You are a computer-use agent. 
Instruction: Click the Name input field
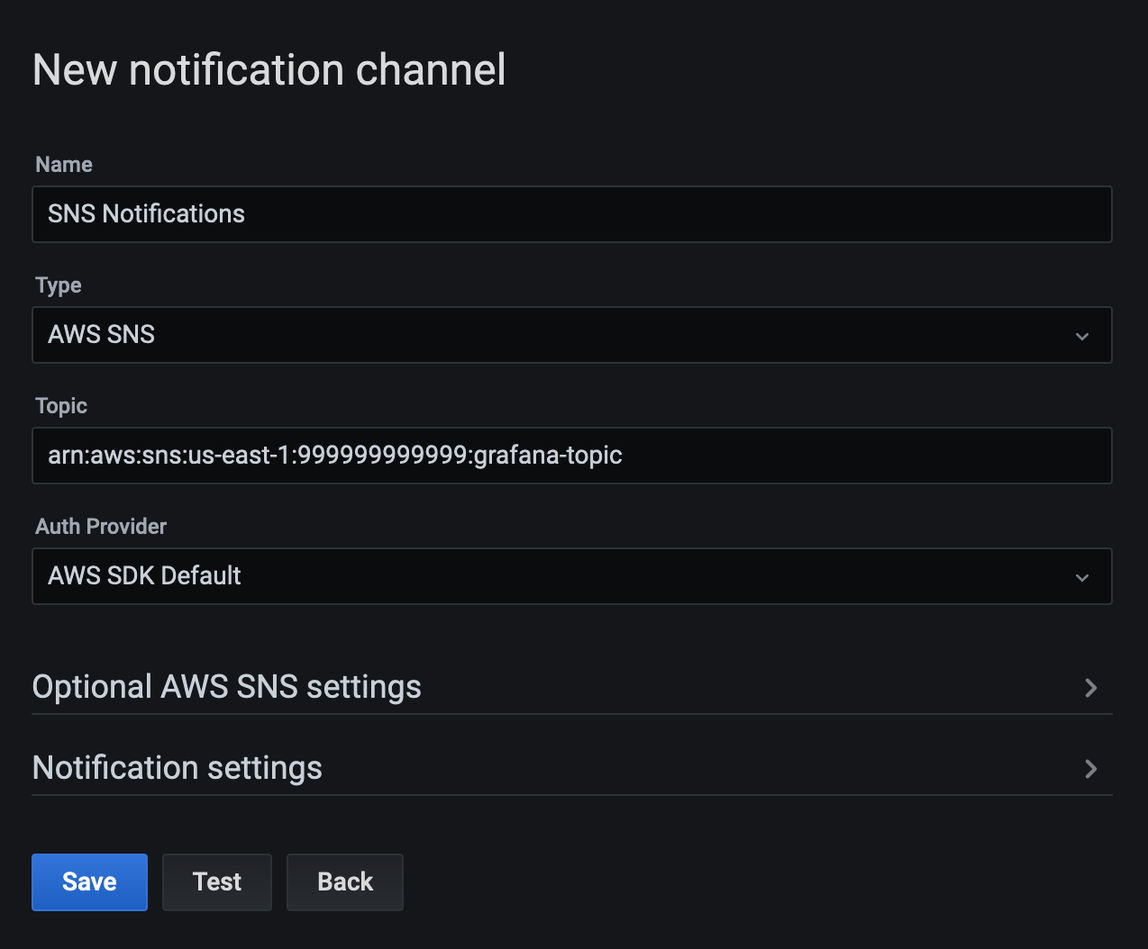tap(572, 214)
